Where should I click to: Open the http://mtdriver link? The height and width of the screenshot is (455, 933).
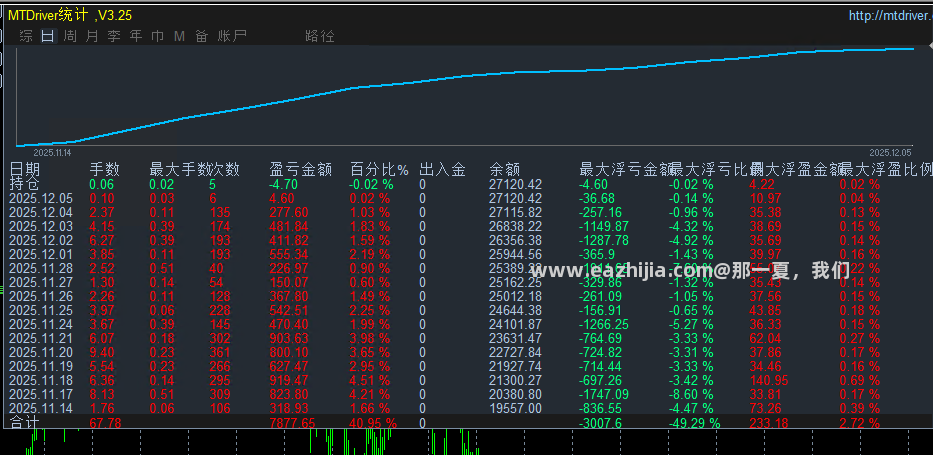click(x=890, y=15)
